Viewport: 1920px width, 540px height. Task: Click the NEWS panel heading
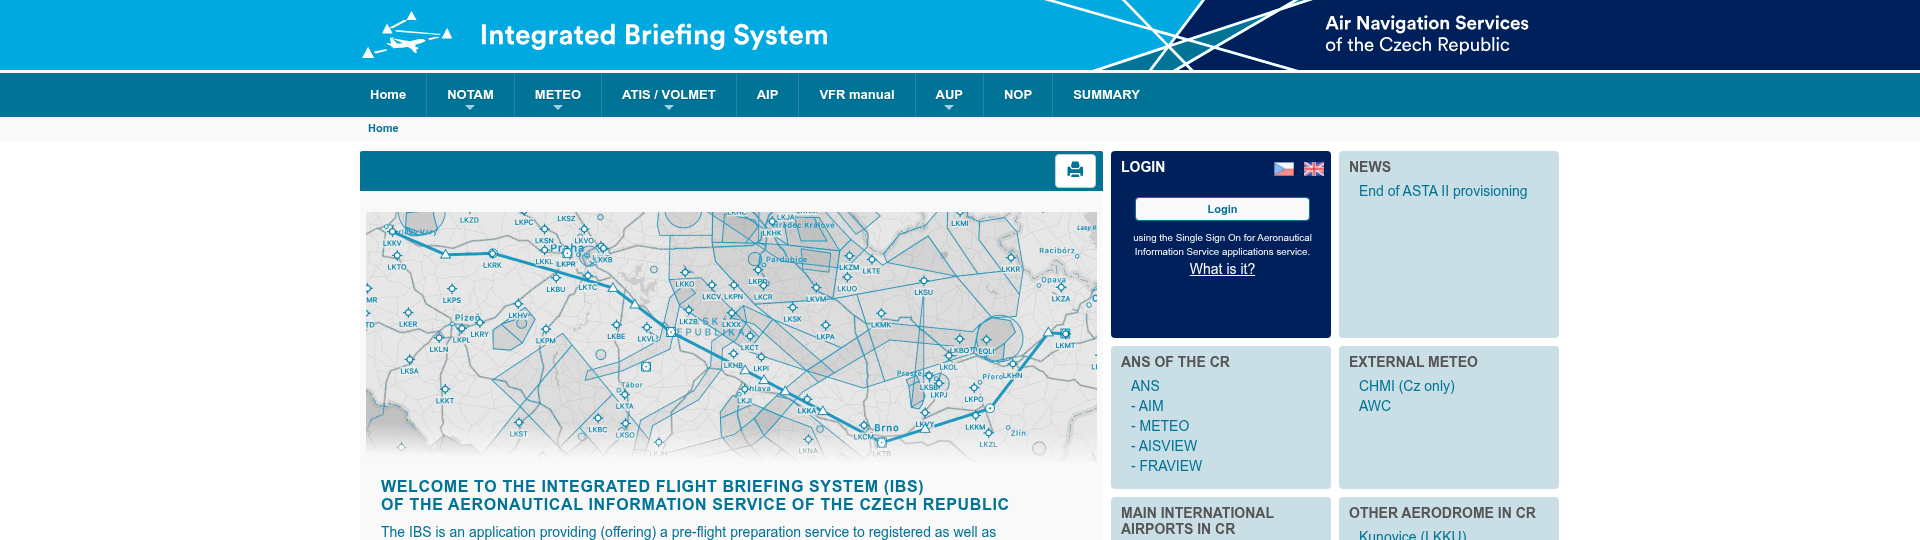pyautogui.click(x=1370, y=167)
